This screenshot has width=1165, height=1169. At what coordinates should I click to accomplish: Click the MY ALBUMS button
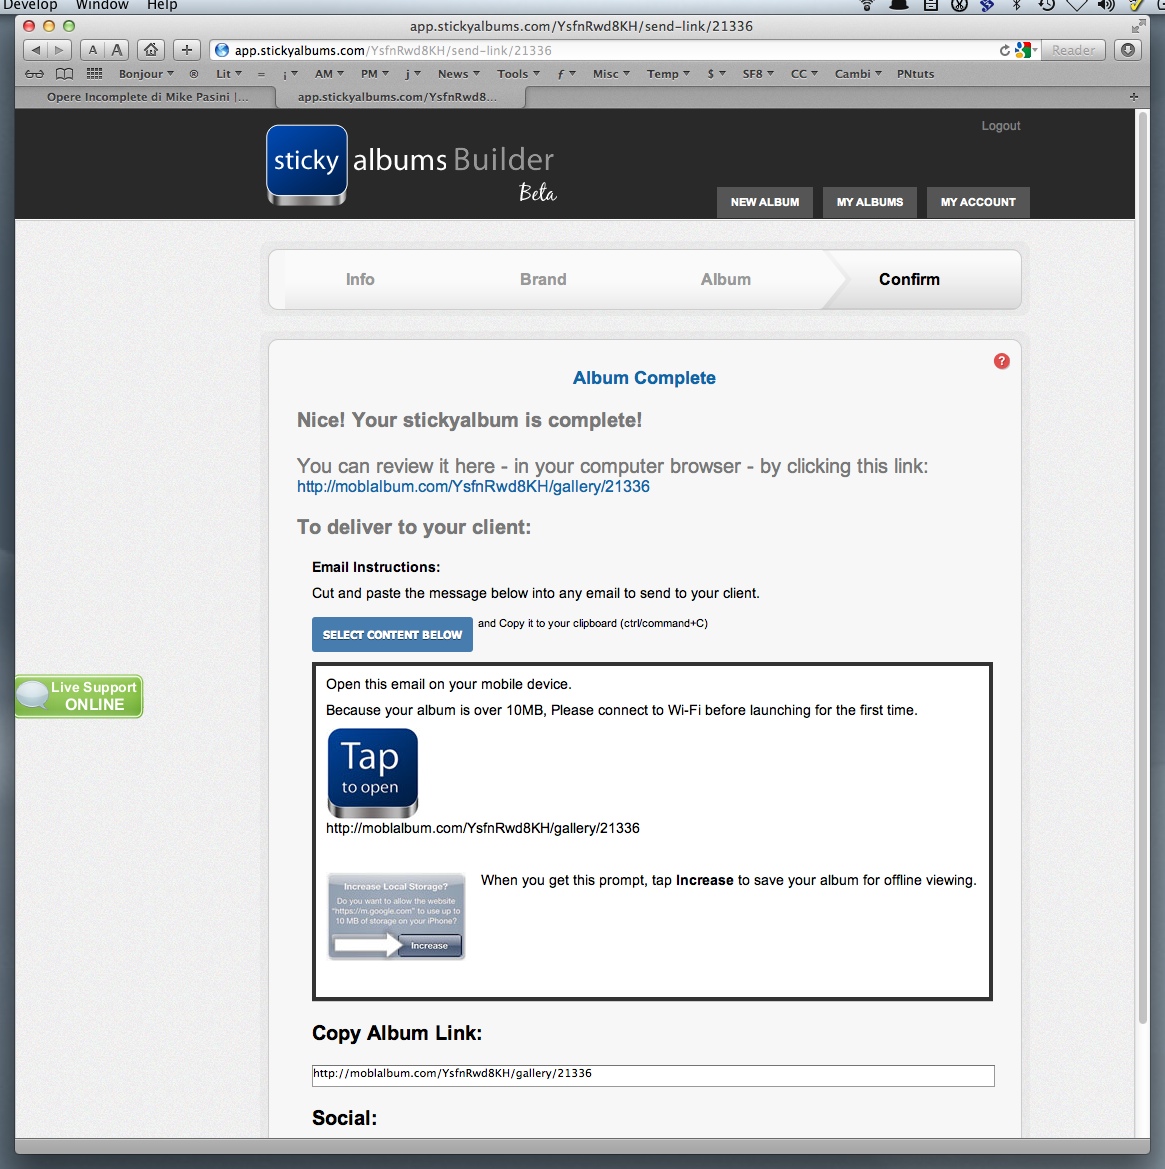[869, 202]
